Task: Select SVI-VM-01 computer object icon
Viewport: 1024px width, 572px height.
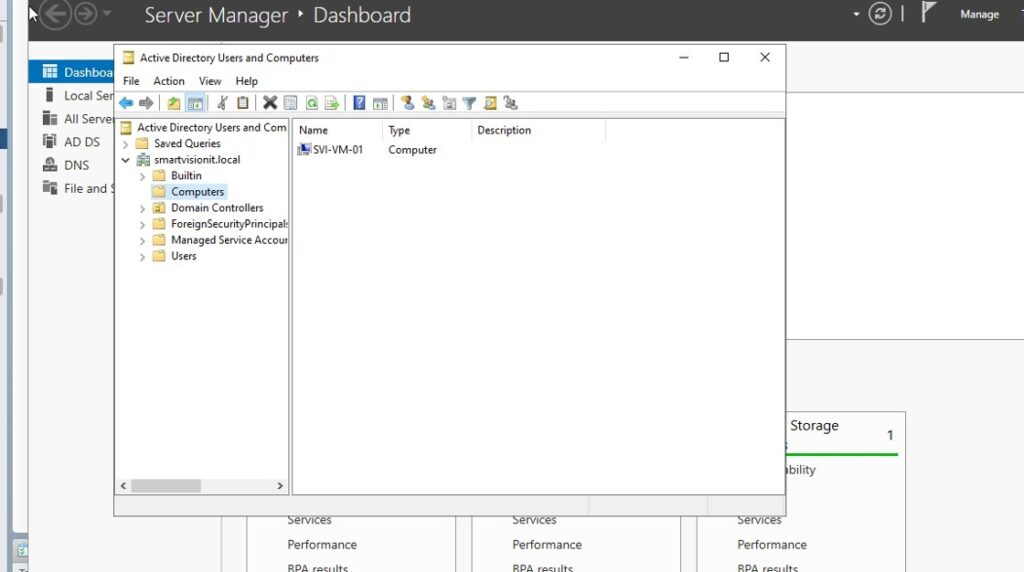Action: (x=304, y=150)
